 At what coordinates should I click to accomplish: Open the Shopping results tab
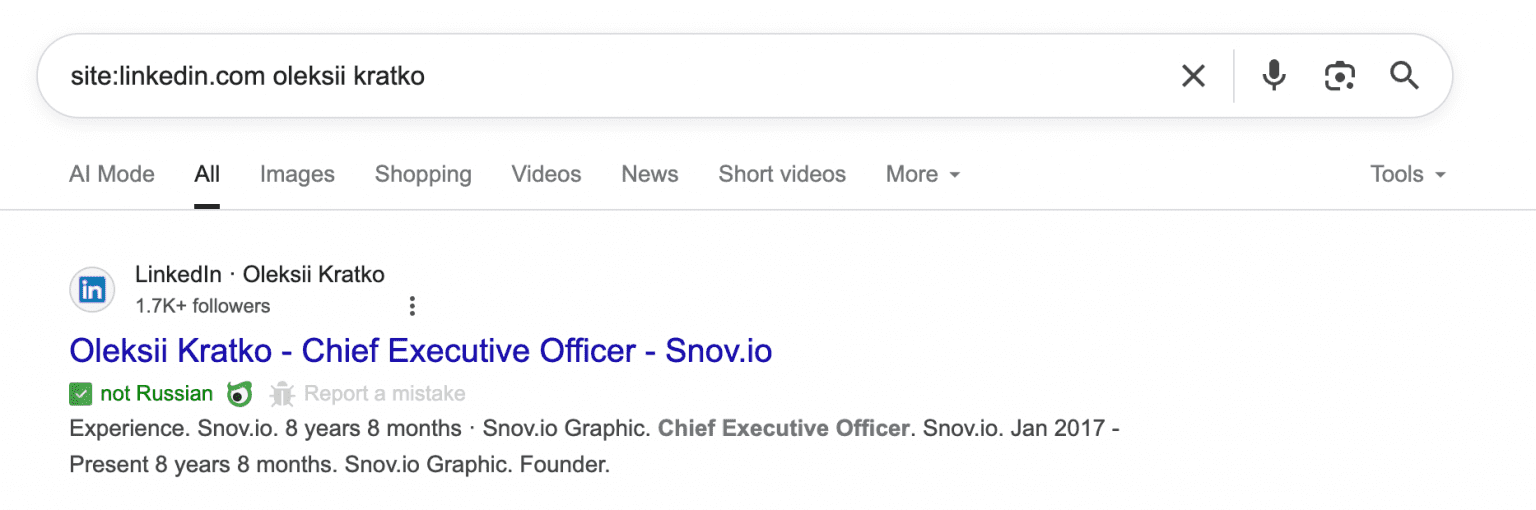click(423, 174)
